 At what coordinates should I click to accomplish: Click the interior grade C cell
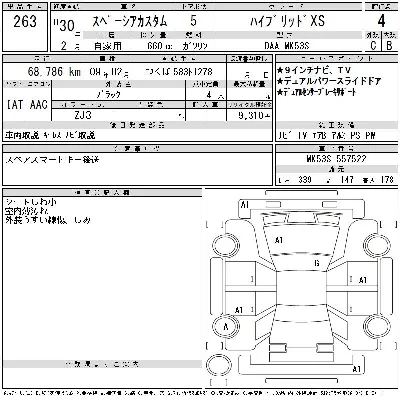coord(373,45)
